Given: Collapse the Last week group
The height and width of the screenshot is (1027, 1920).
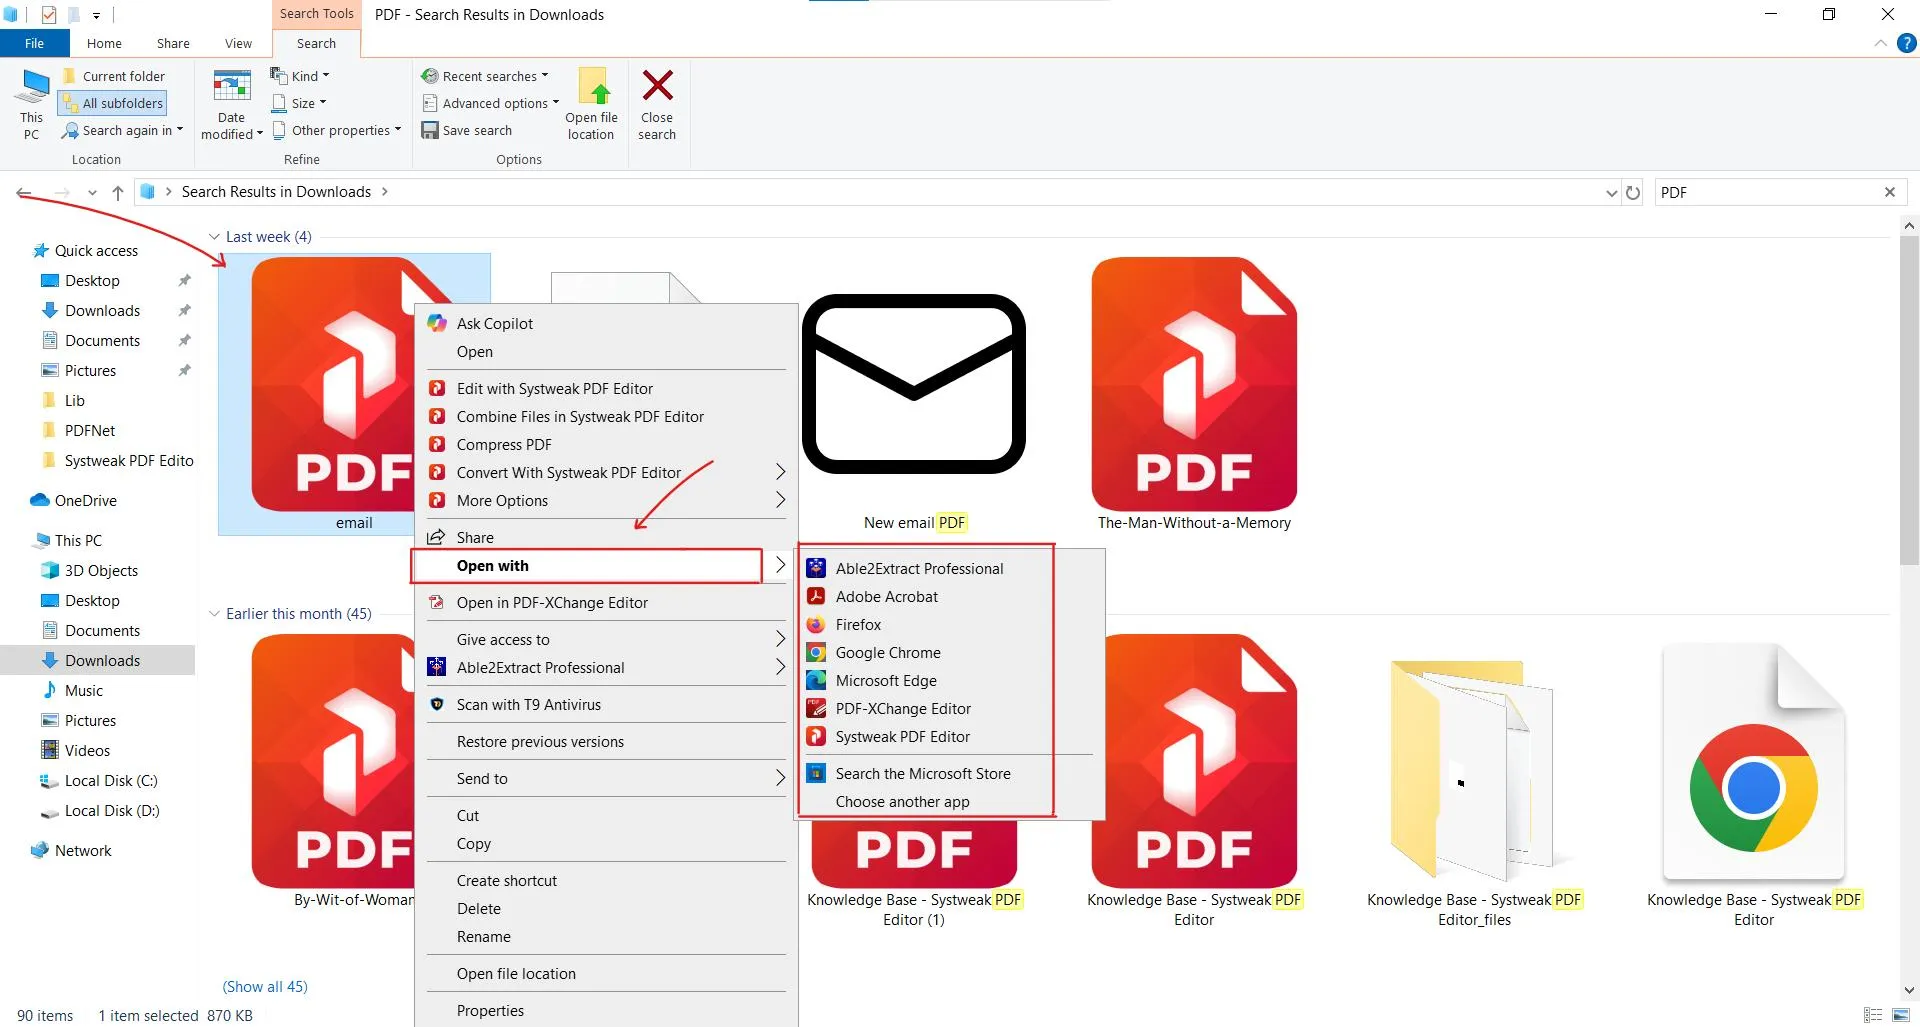Looking at the screenshot, I should 214,237.
